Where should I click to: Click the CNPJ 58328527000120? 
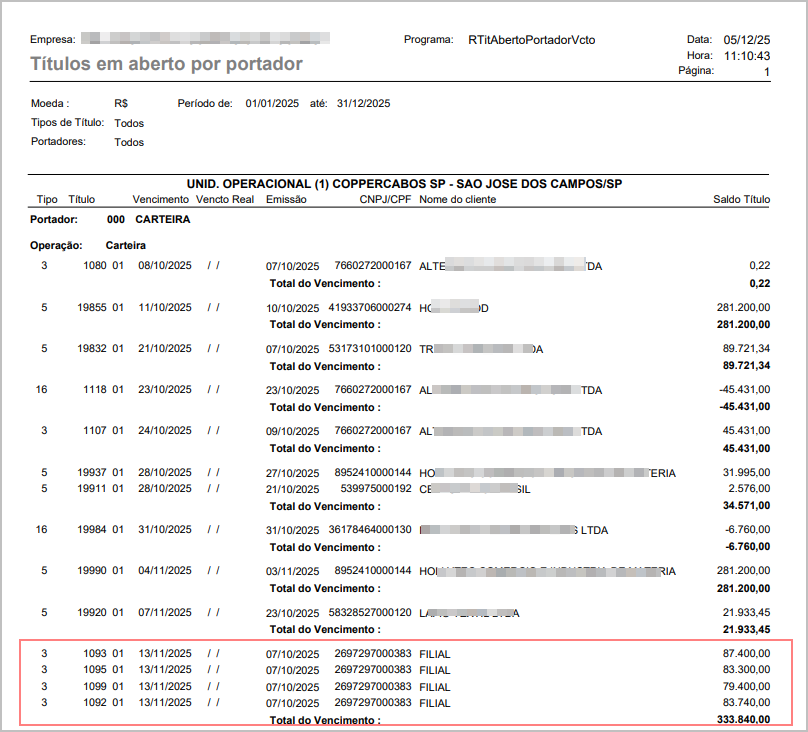coord(373,612)
